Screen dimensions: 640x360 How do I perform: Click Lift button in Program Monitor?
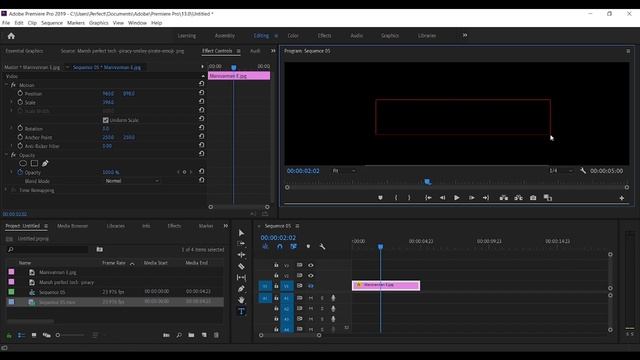[504, 198]
